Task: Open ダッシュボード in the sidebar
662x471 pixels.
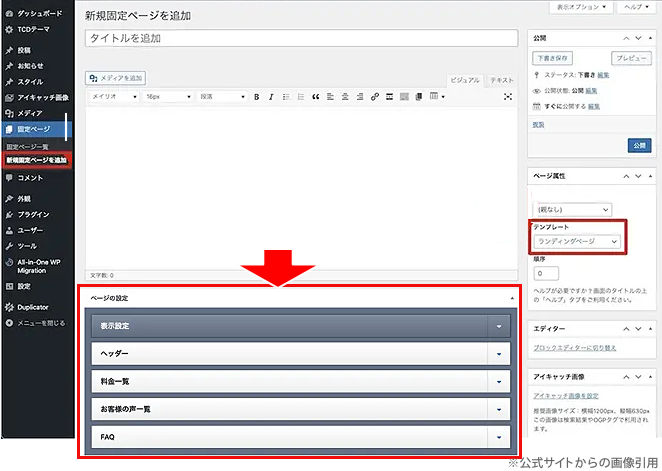Action: pos(38,15)
